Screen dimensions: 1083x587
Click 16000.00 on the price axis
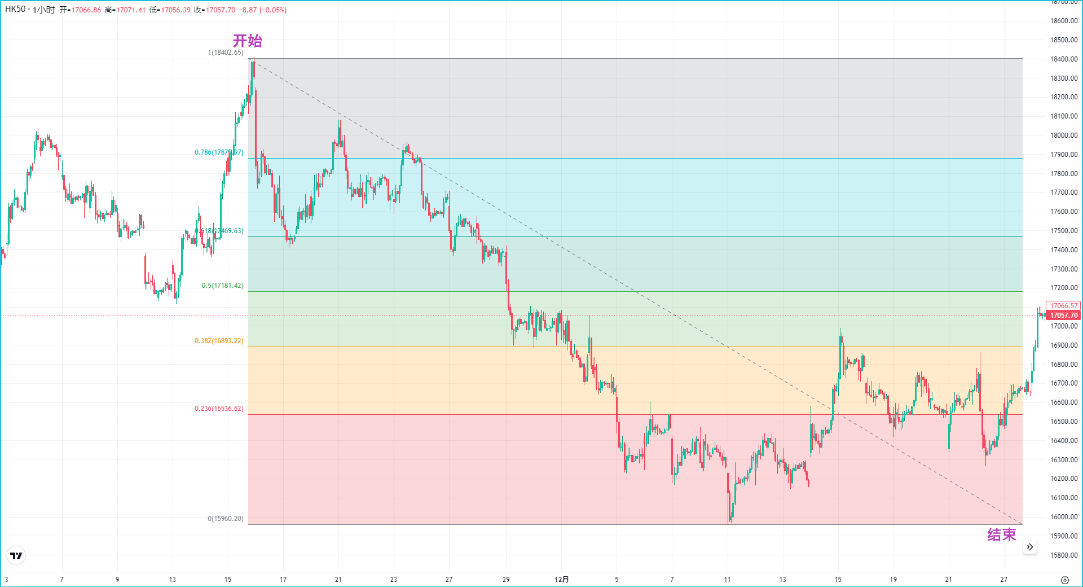(x=1064, y=517)
